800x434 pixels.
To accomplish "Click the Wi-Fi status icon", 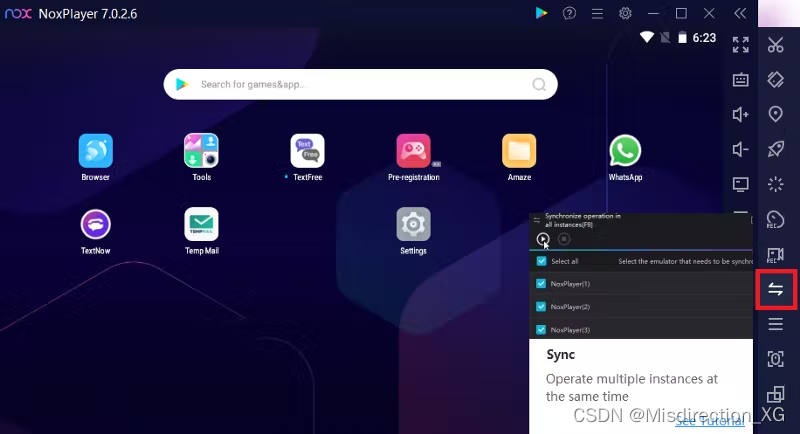I will pos(646,37).
